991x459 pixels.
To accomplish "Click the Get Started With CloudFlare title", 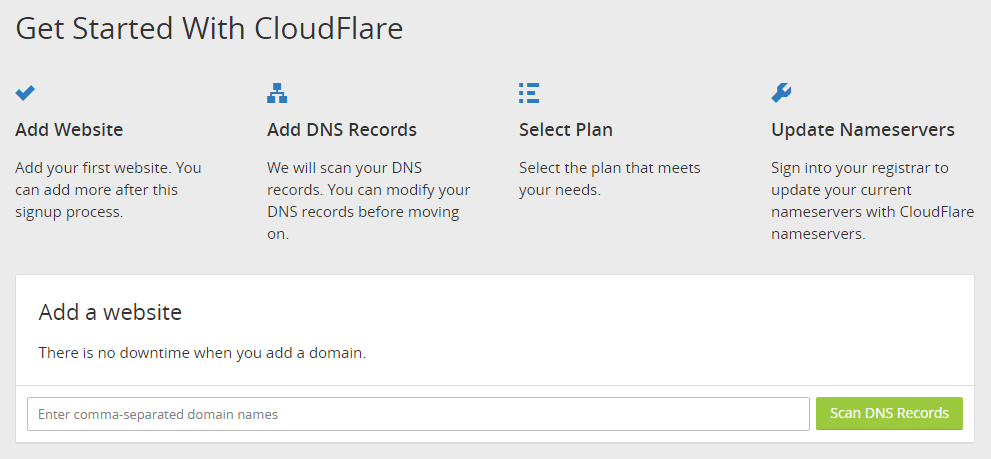I will tap(209, 29).
